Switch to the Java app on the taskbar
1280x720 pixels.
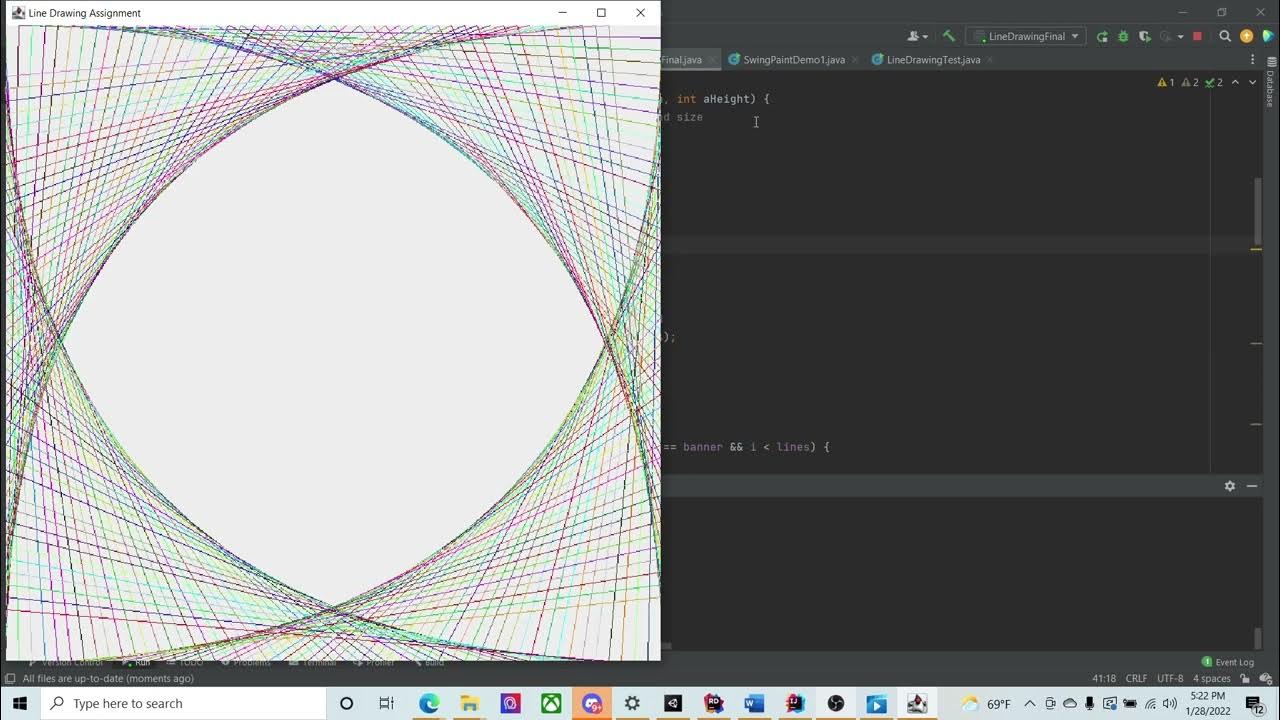917,703
